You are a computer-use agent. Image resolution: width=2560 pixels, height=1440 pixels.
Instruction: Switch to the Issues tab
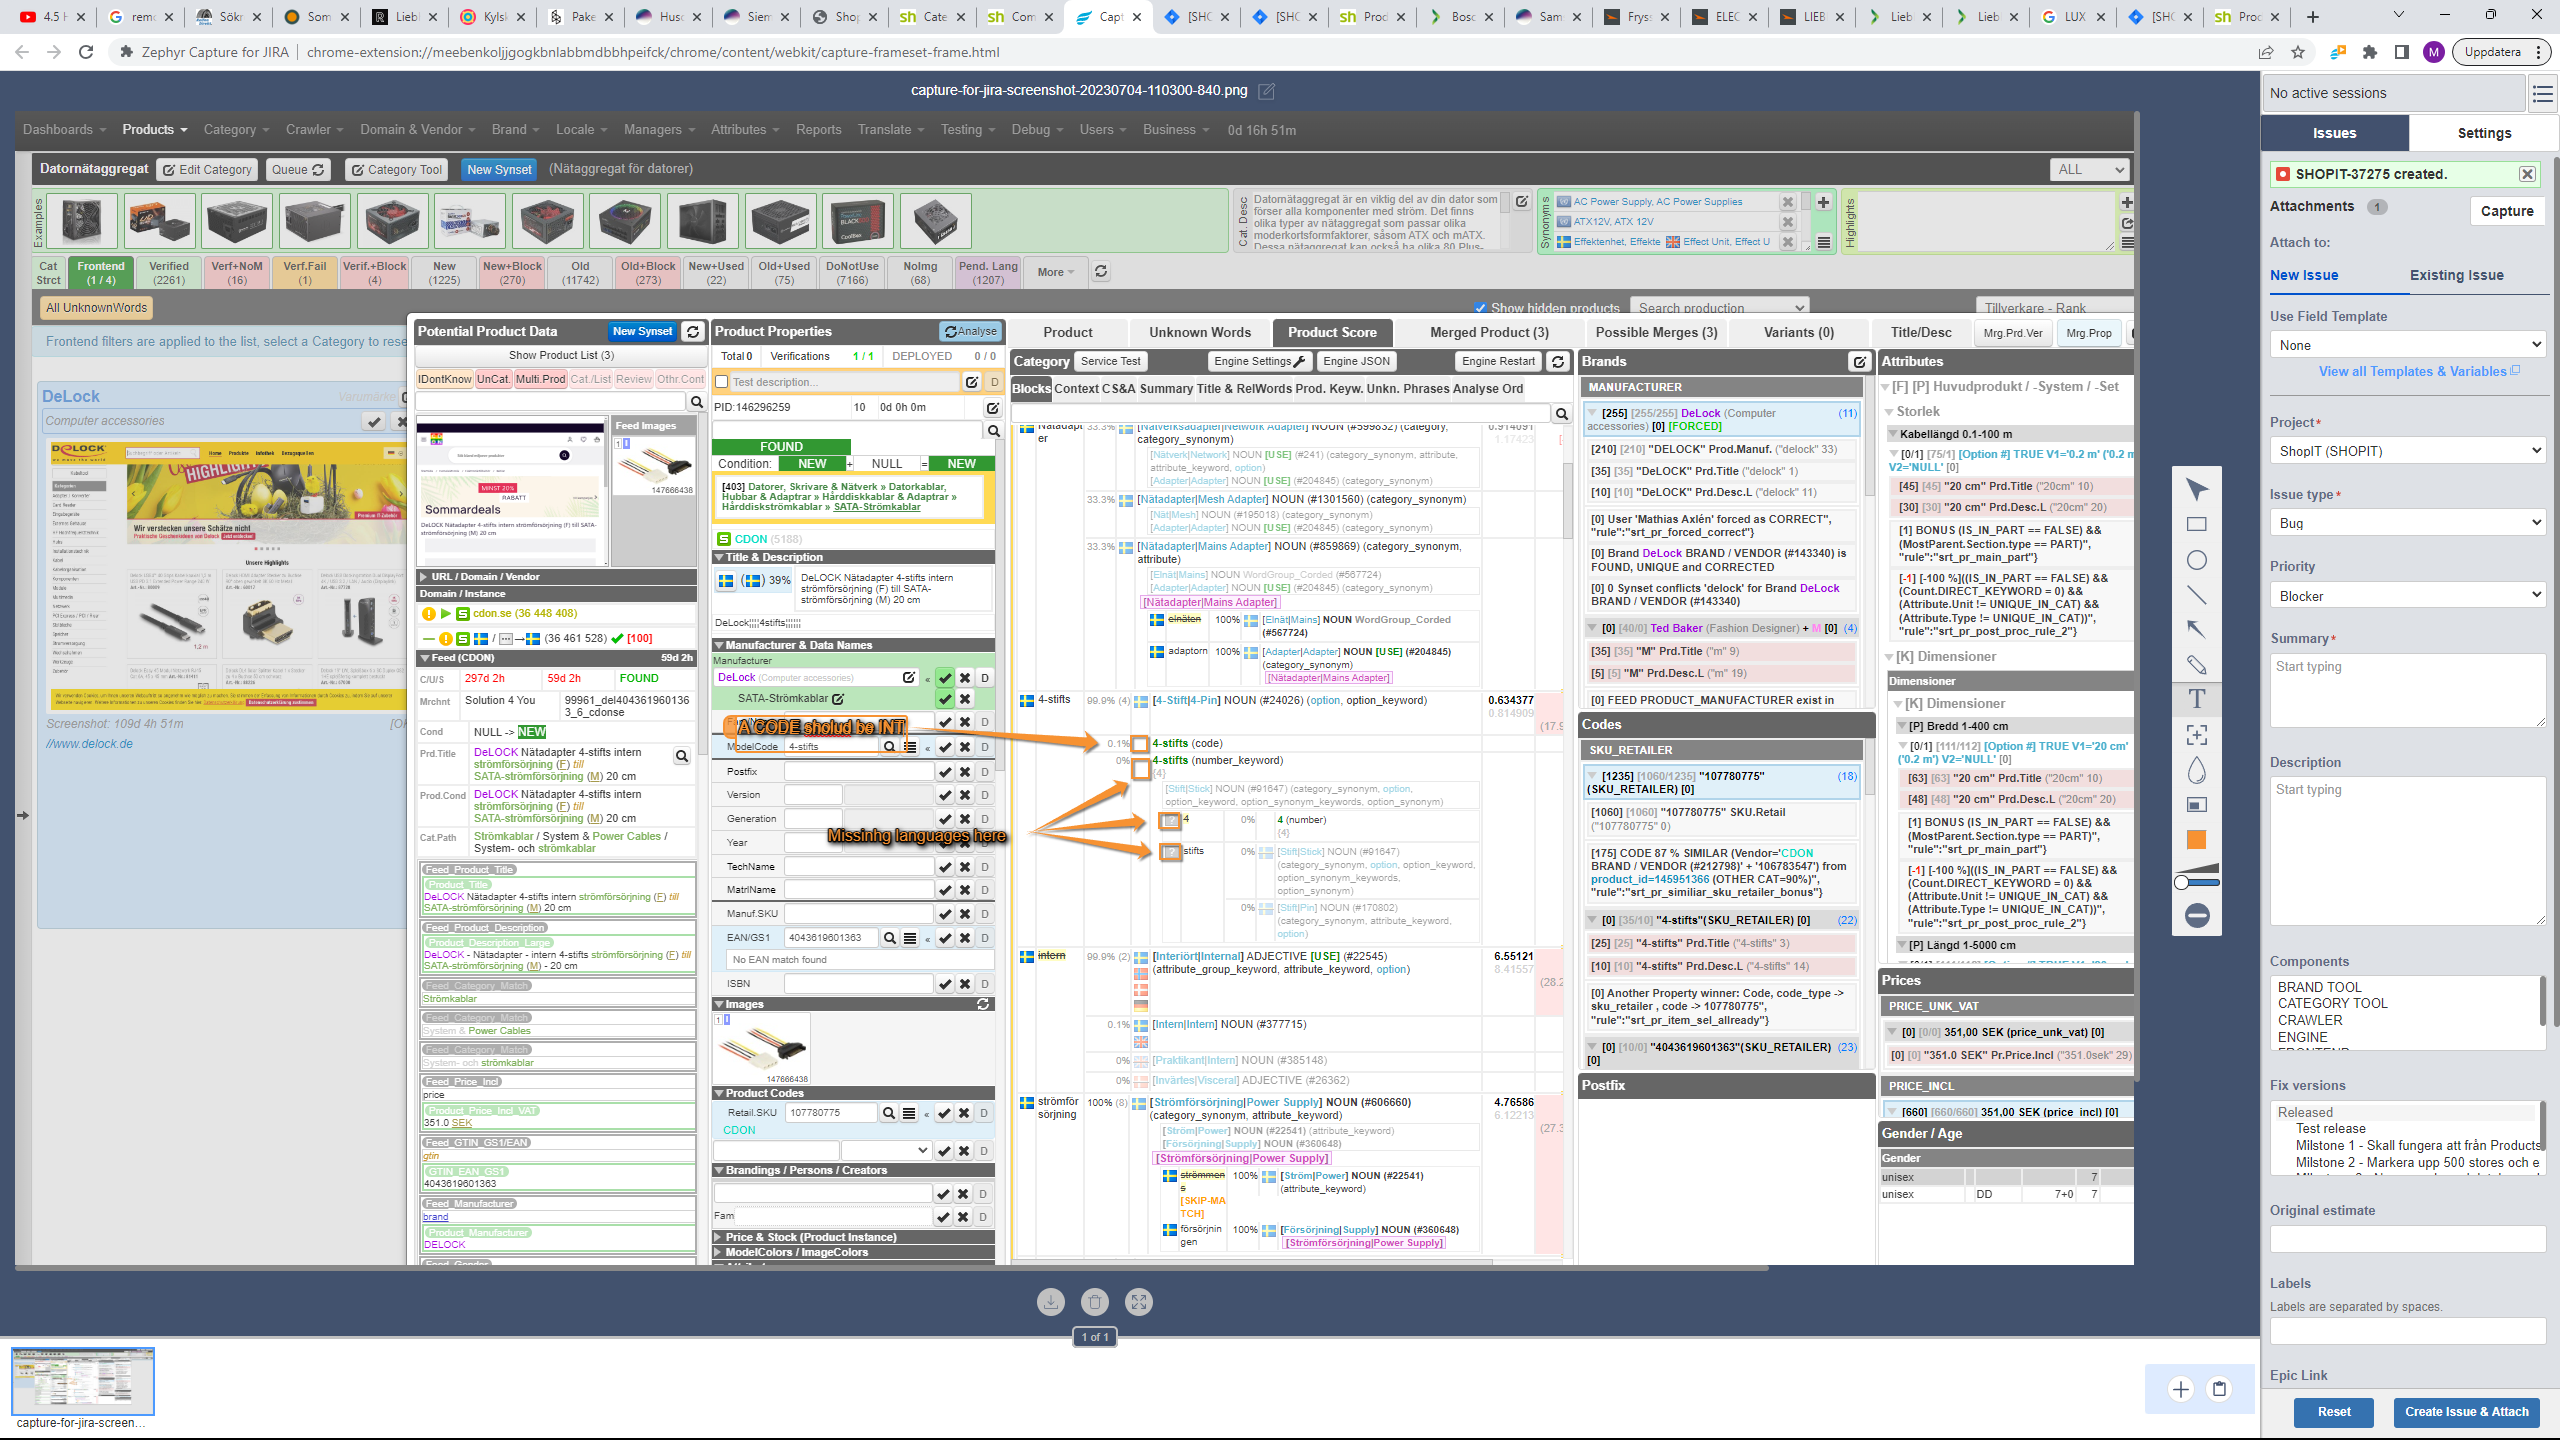click(x=2334, y=133)
